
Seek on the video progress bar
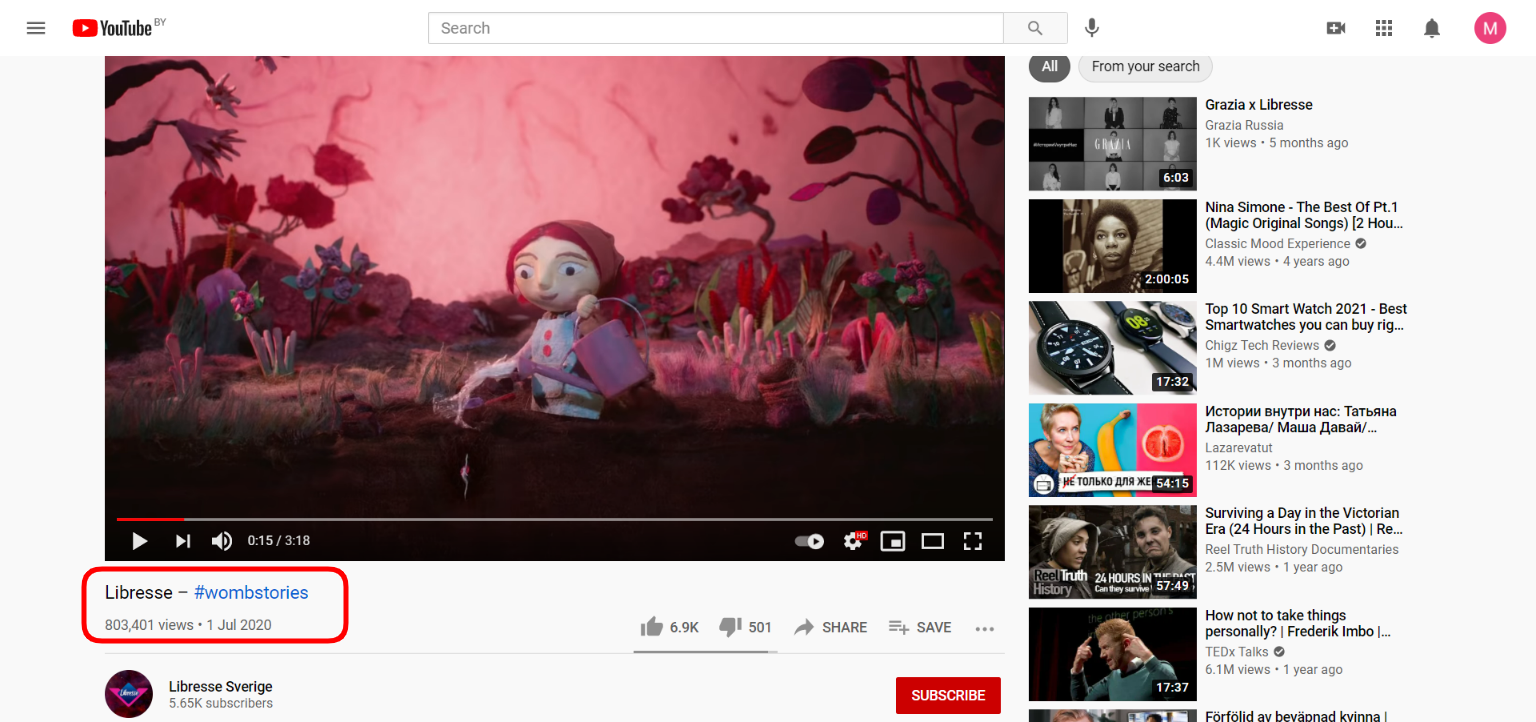[555, 519]
